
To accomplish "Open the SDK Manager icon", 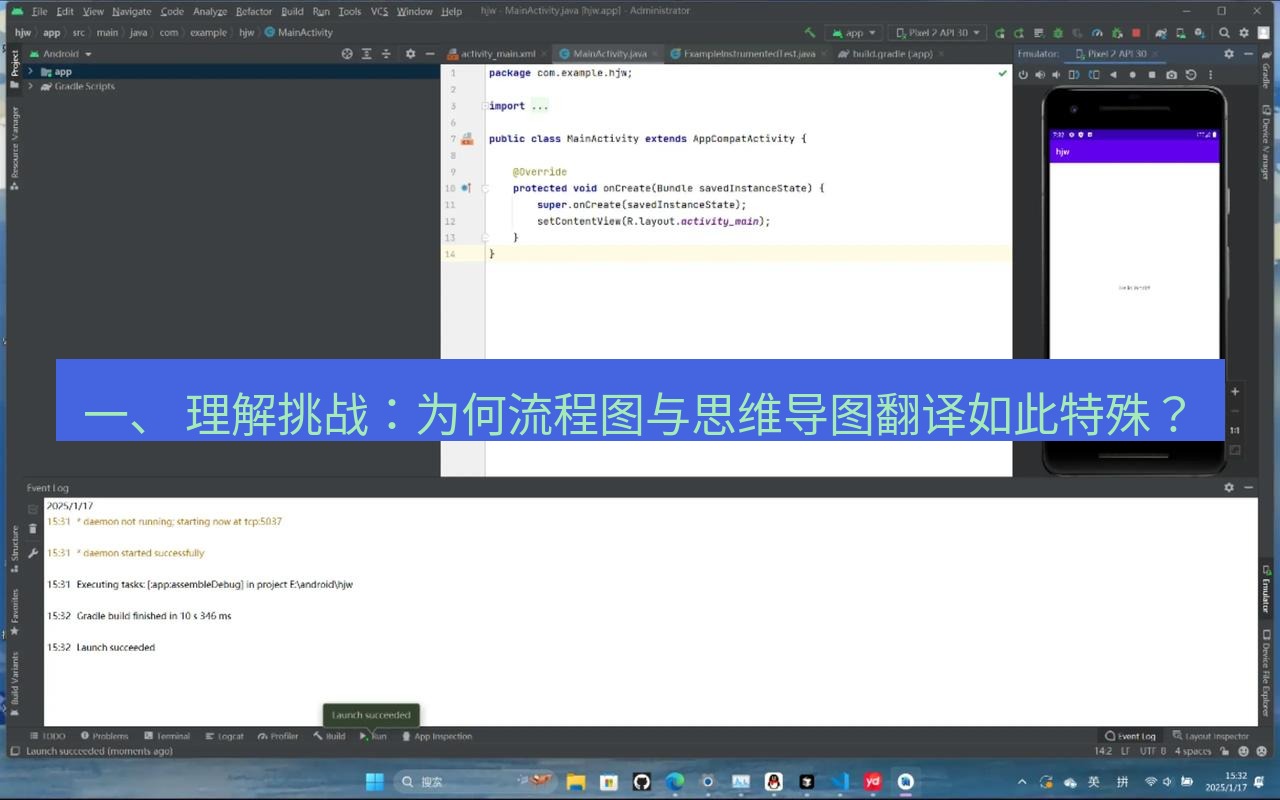I will [1199, 33].
